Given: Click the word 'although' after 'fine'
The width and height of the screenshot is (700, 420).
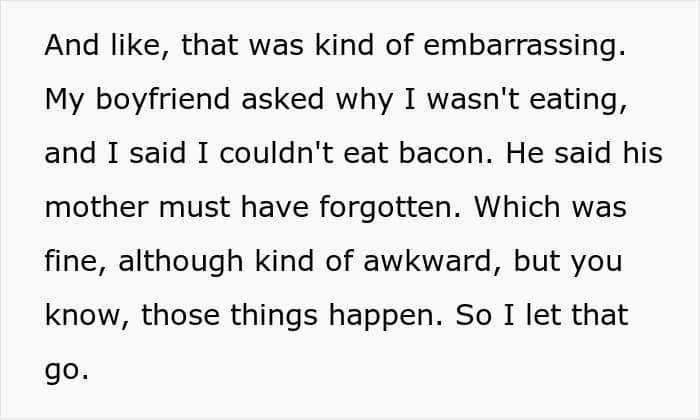Looking at the screenshot, I should coord(181,262).
